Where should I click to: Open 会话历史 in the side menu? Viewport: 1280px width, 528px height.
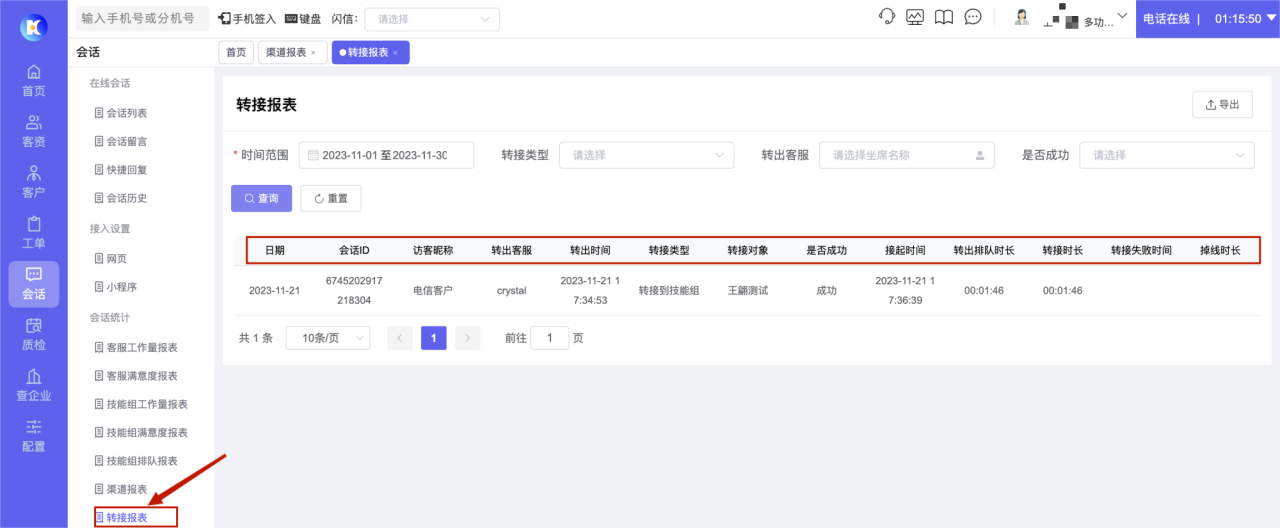121,198
